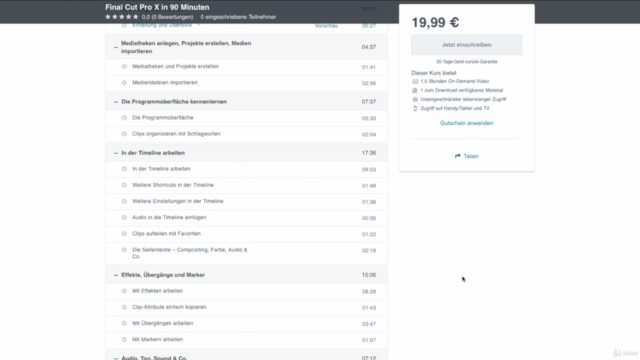Click the downloadable material document icon

pyautogui.click(x=415, y=90)
